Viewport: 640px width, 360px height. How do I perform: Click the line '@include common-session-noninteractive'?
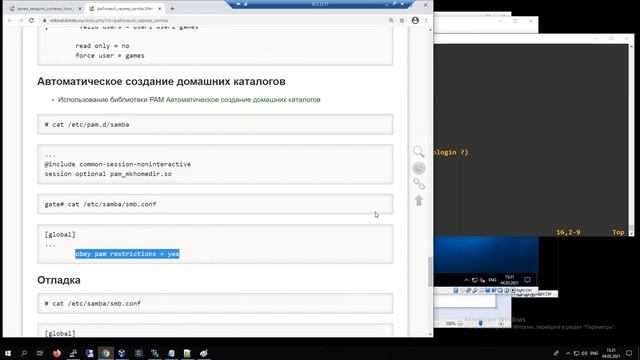(118, 164)
